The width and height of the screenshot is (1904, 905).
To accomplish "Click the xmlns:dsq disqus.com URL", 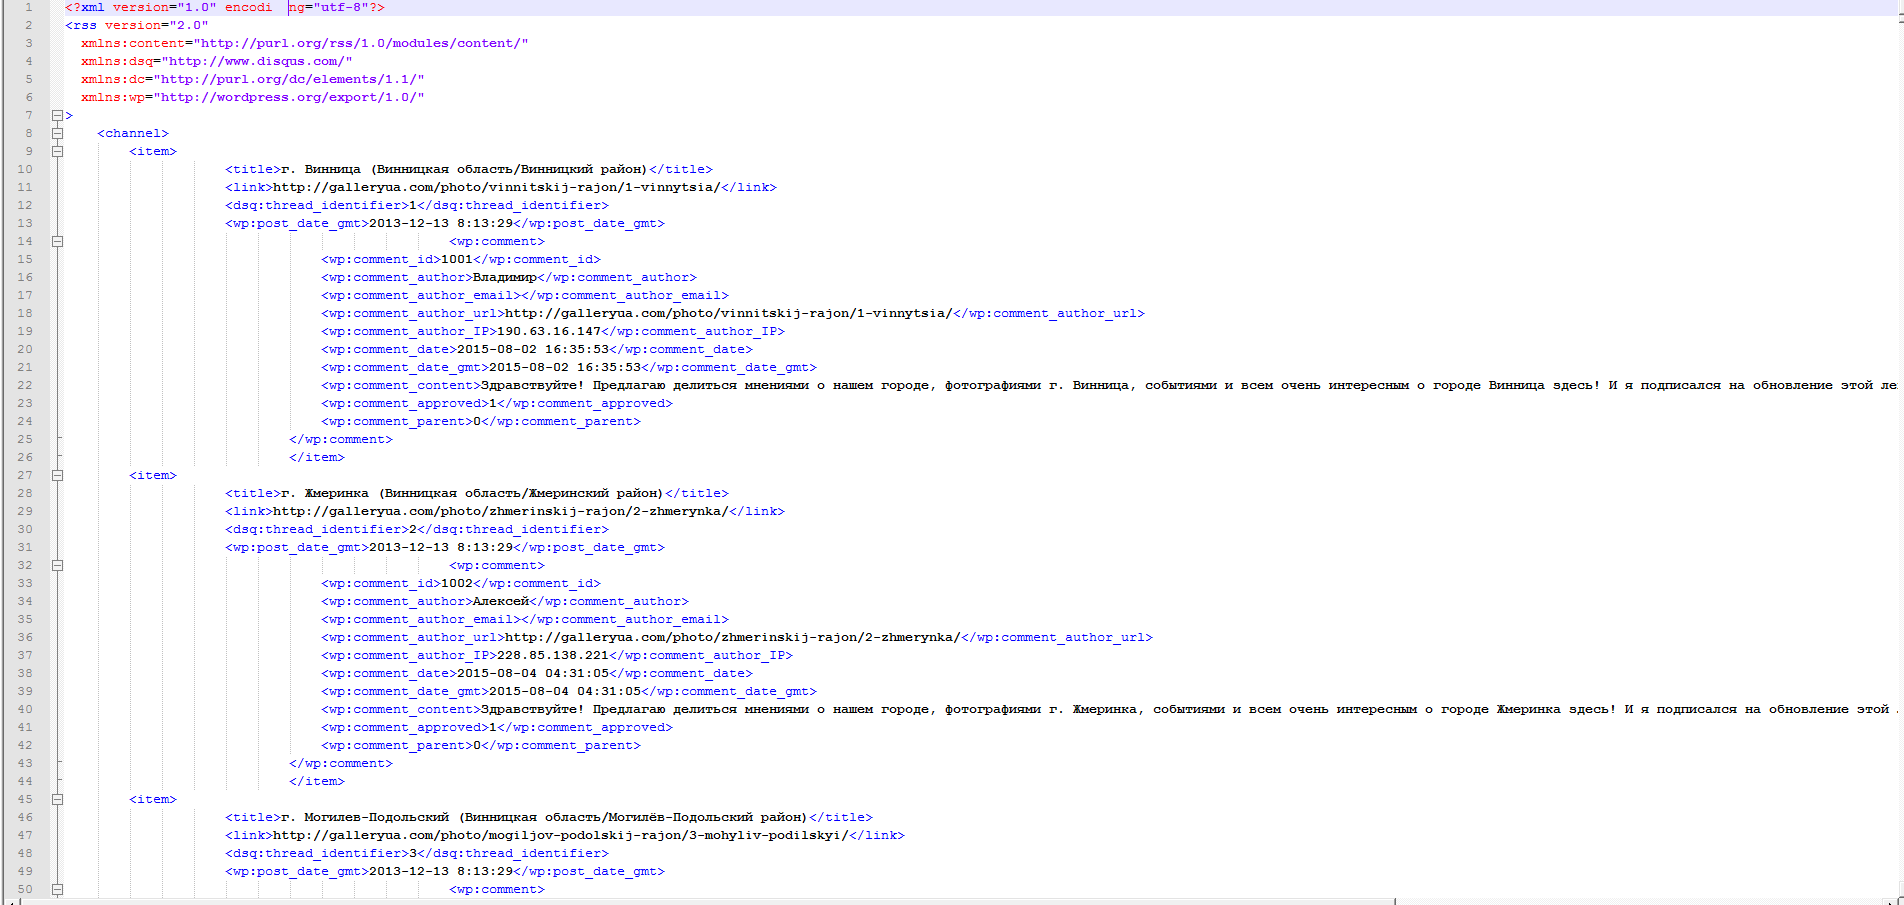I will pyautogui.click(x=257, y=61).
